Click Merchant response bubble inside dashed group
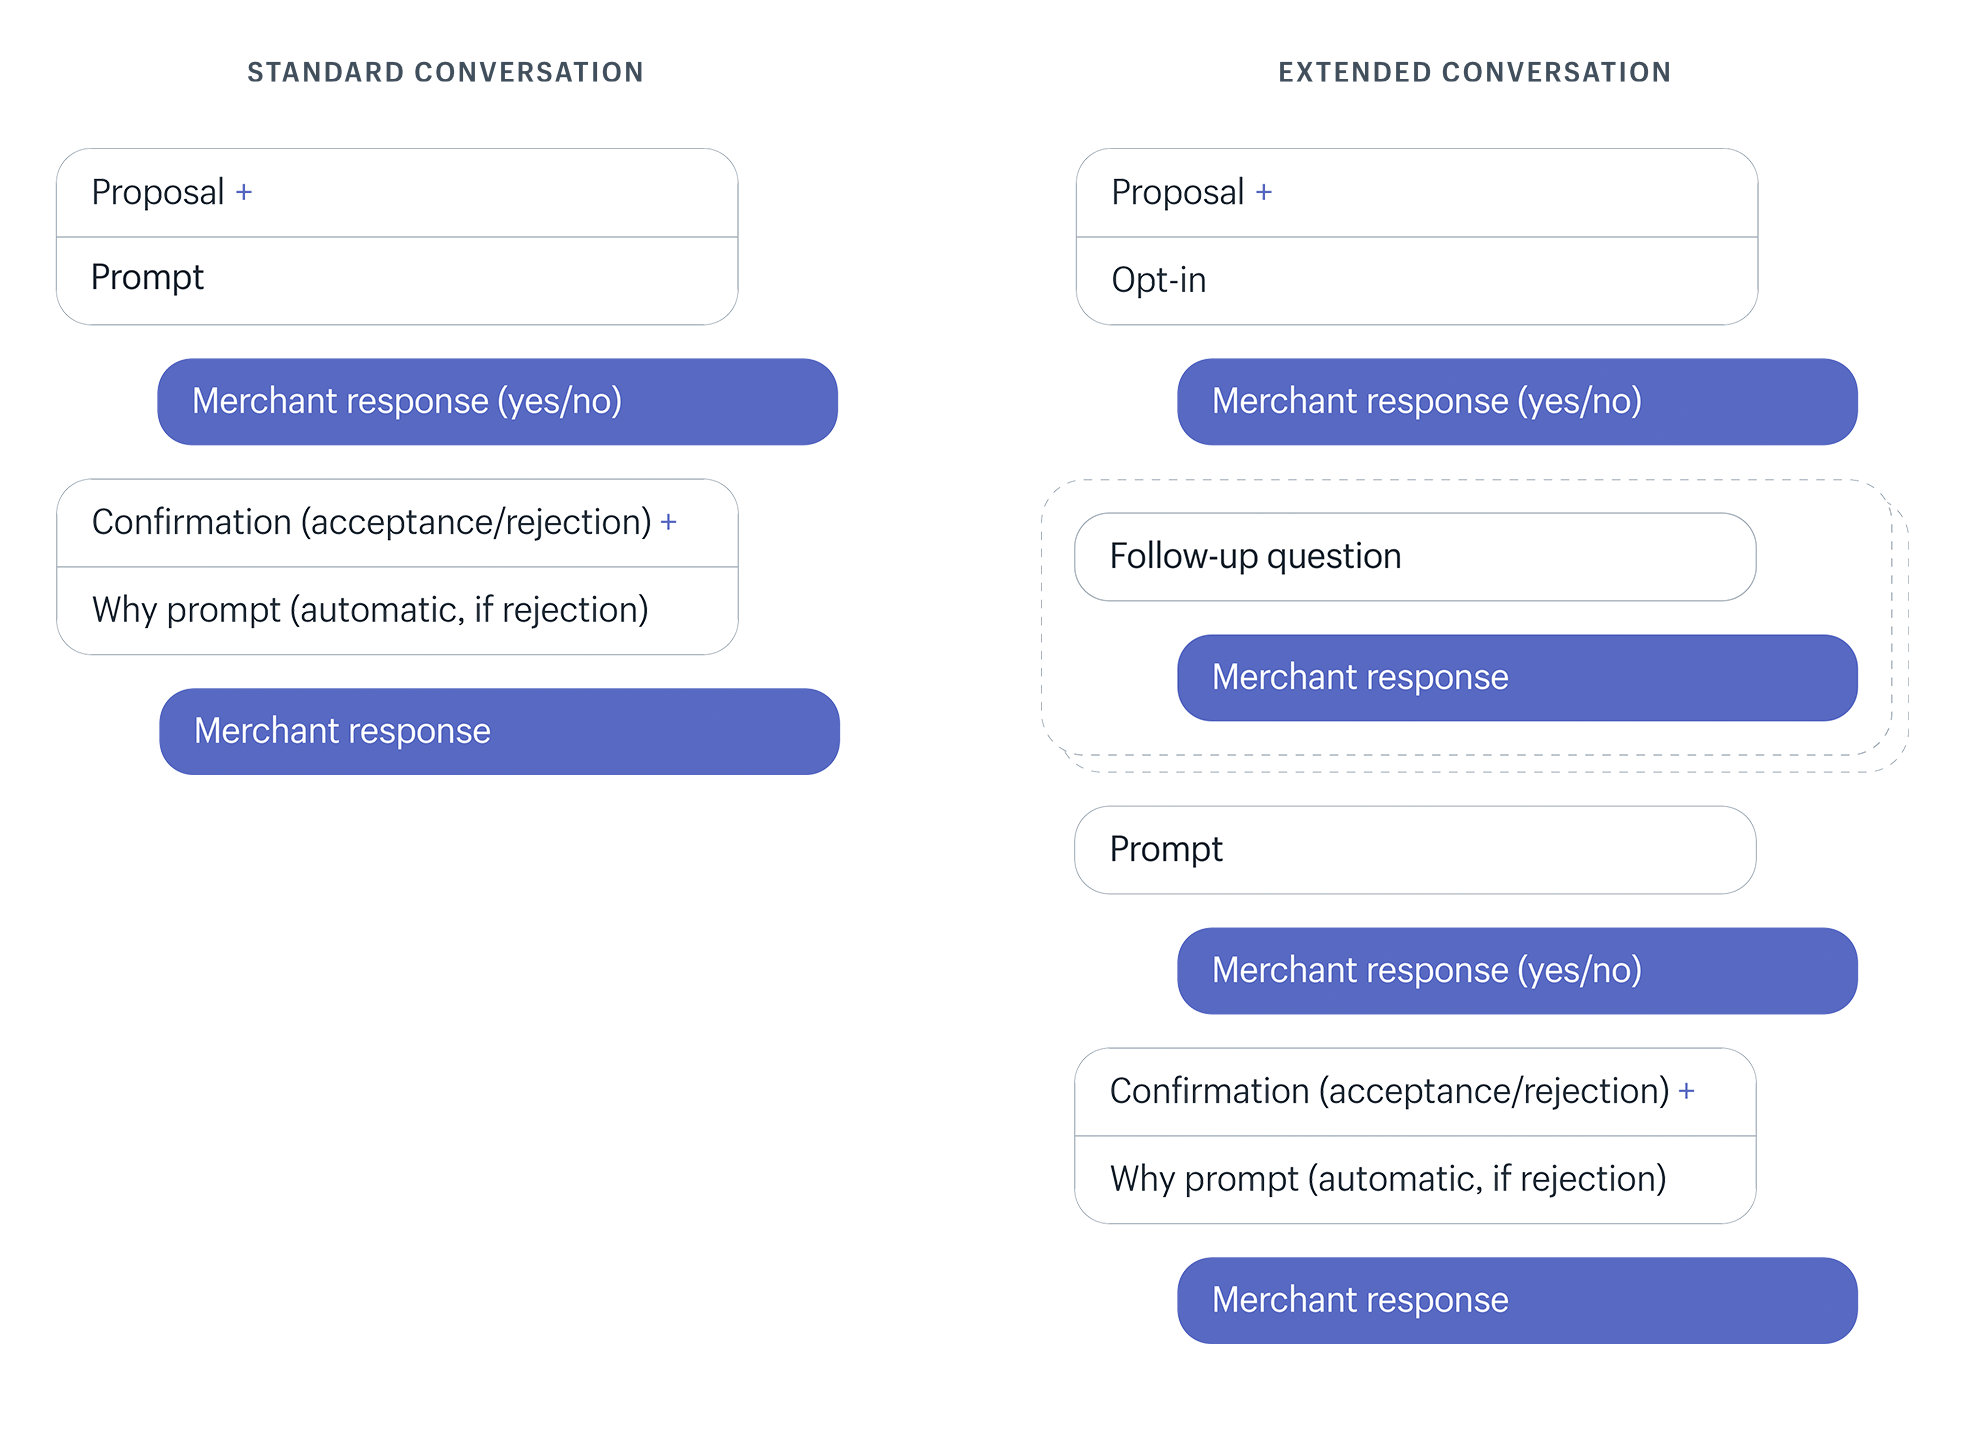This screenshot has height=1436, width=1968. click(x=1517, y=678)
